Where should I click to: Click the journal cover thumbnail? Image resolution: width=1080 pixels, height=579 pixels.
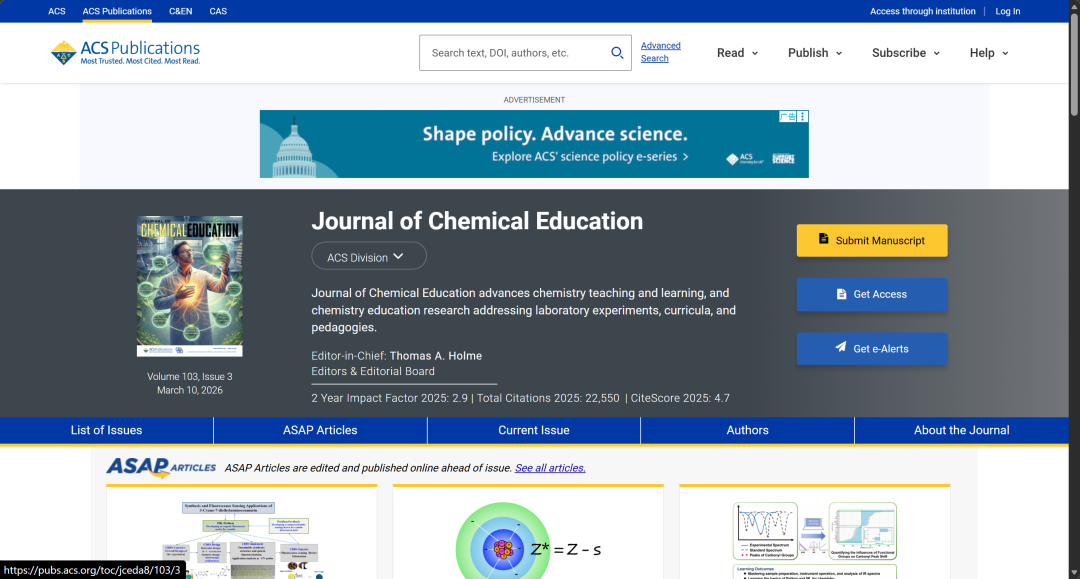(x=190, y=287)
